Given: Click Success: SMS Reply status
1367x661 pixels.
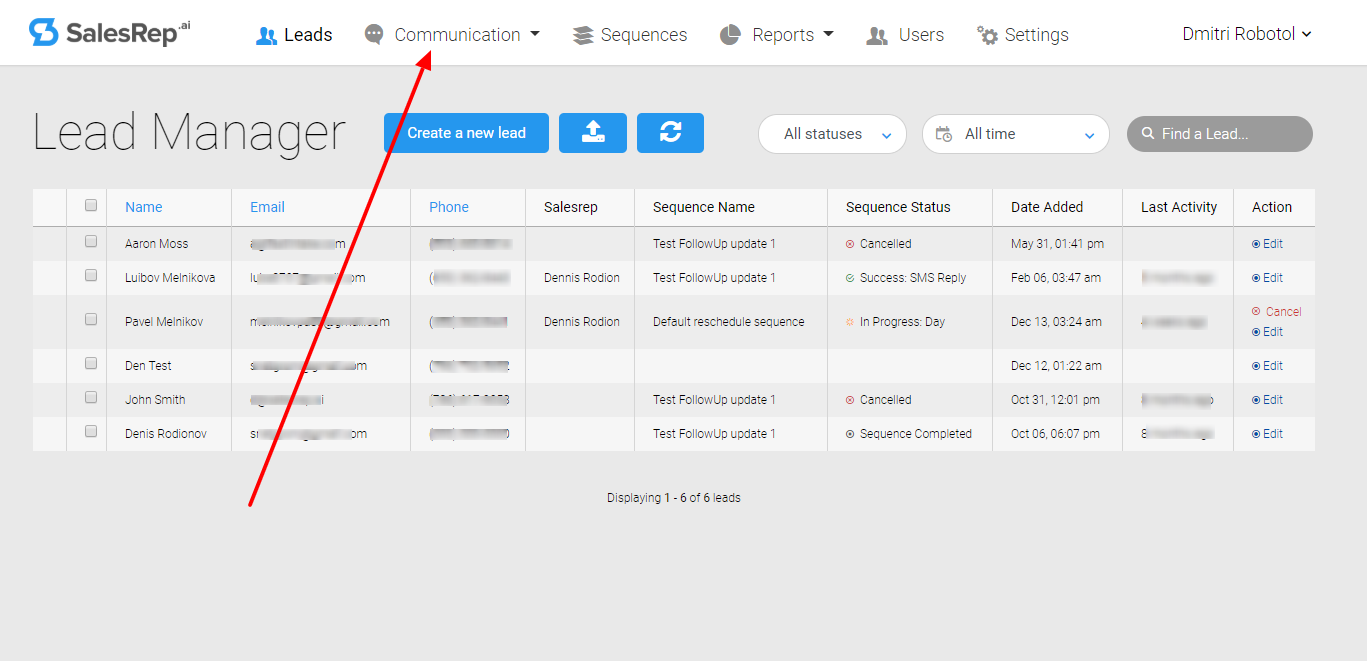Looking at the screenshot, I should 906,278.
